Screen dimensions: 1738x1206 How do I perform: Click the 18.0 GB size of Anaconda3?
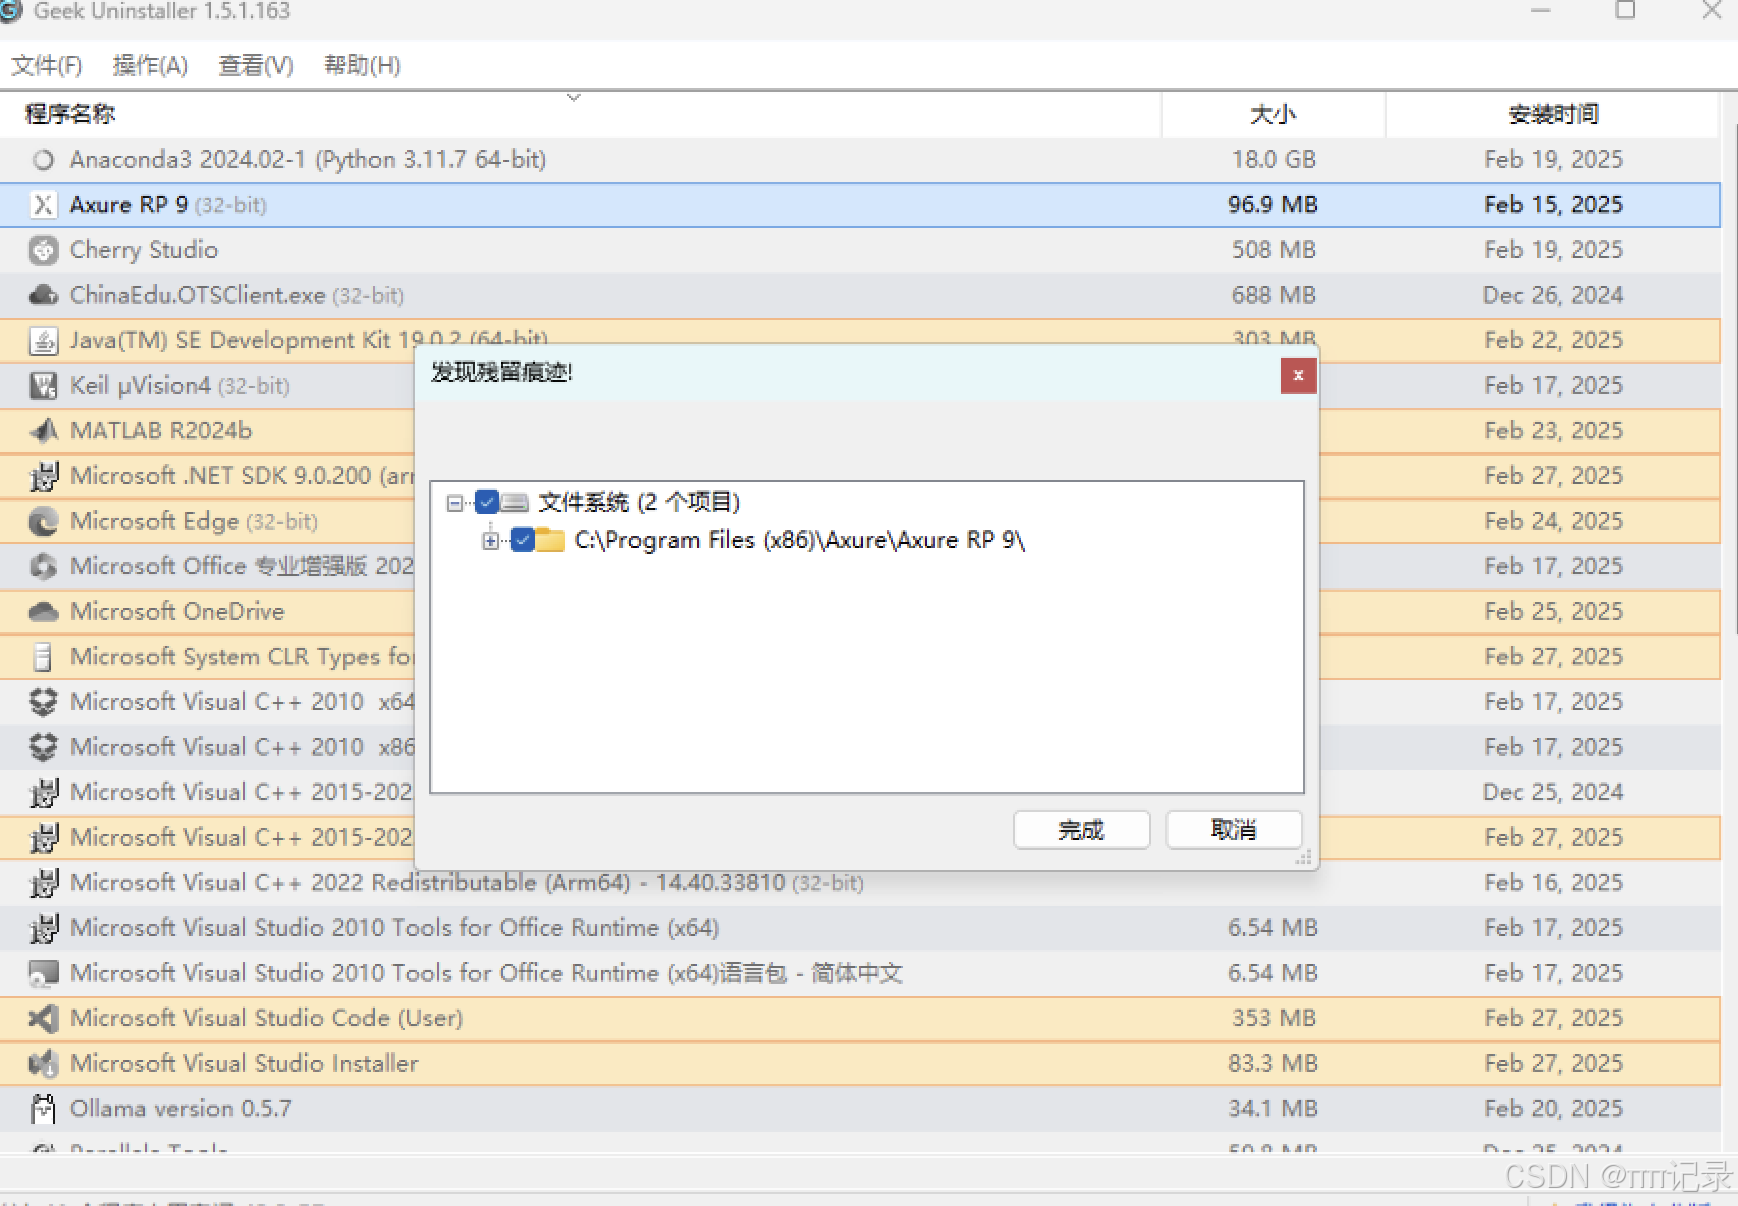click(x=1273, y=160)
